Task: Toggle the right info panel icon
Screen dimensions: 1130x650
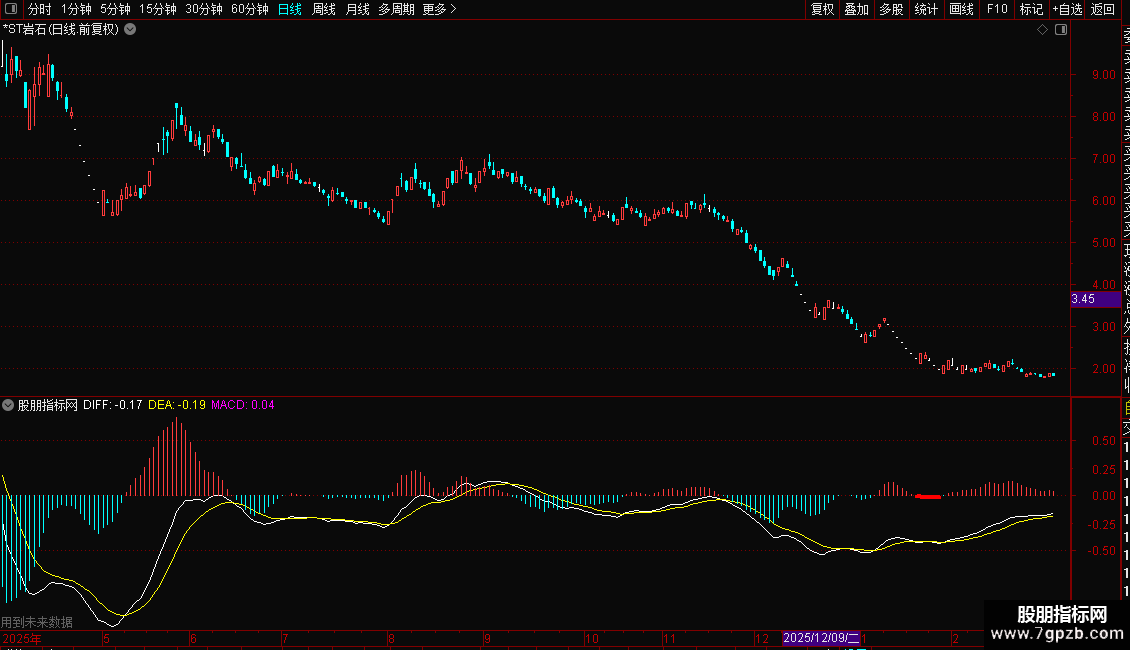Action: pos(1061,30)
